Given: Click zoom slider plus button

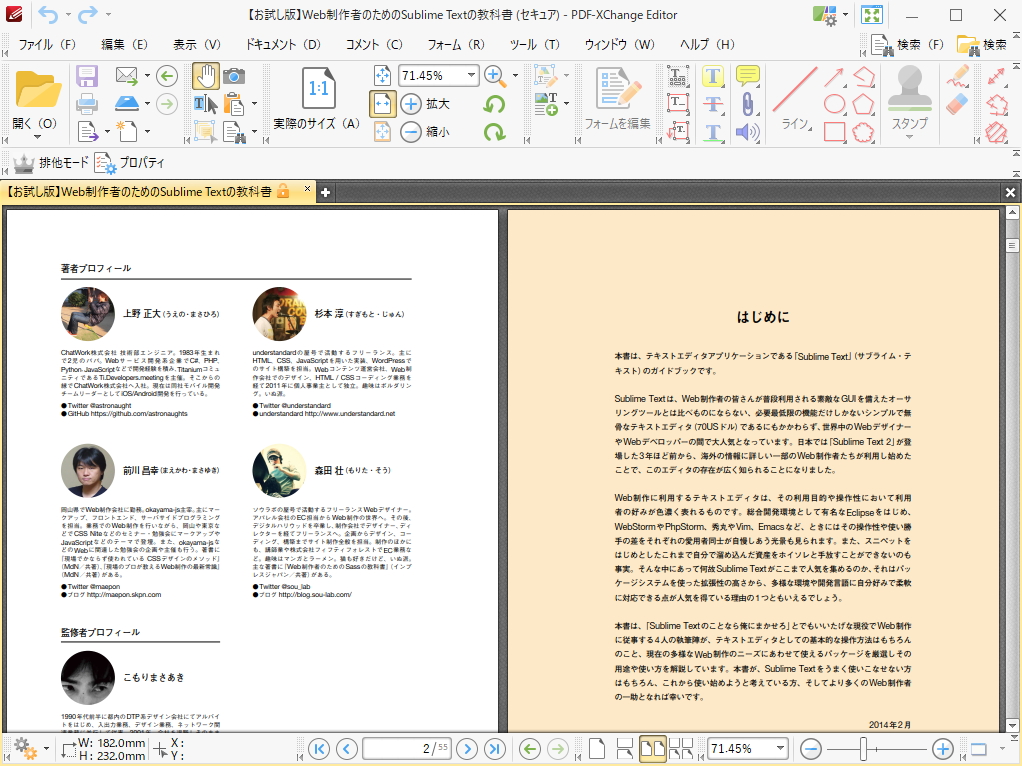Looking at the screenshot, I should [942, 748].
